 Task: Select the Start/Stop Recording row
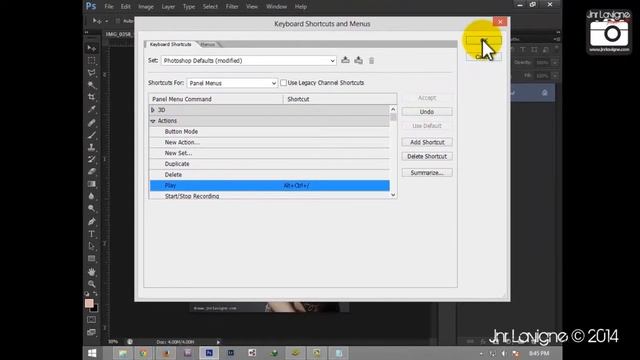pos(269,196)
